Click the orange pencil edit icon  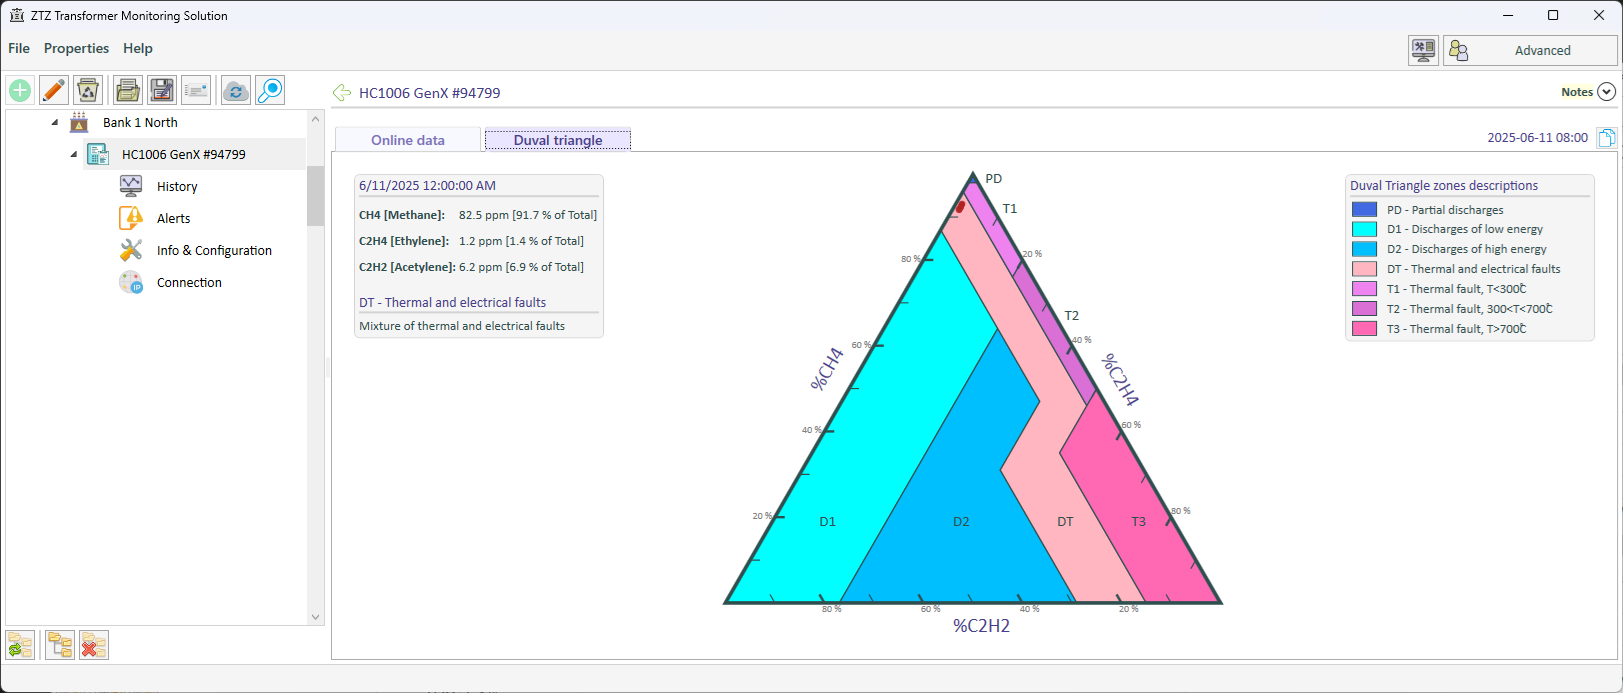(x=54, y=91)
